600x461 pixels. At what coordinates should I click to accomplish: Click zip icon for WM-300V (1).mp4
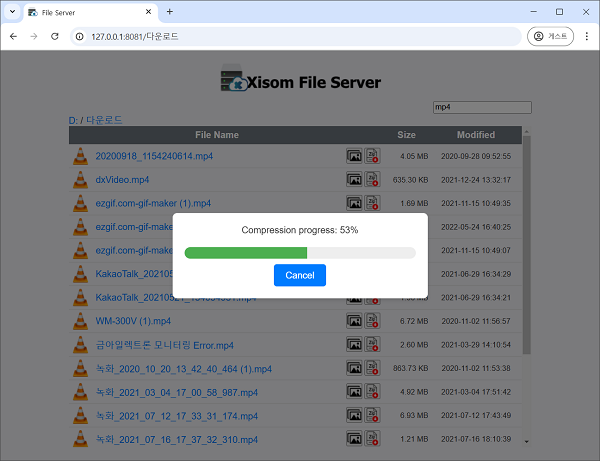372,321
